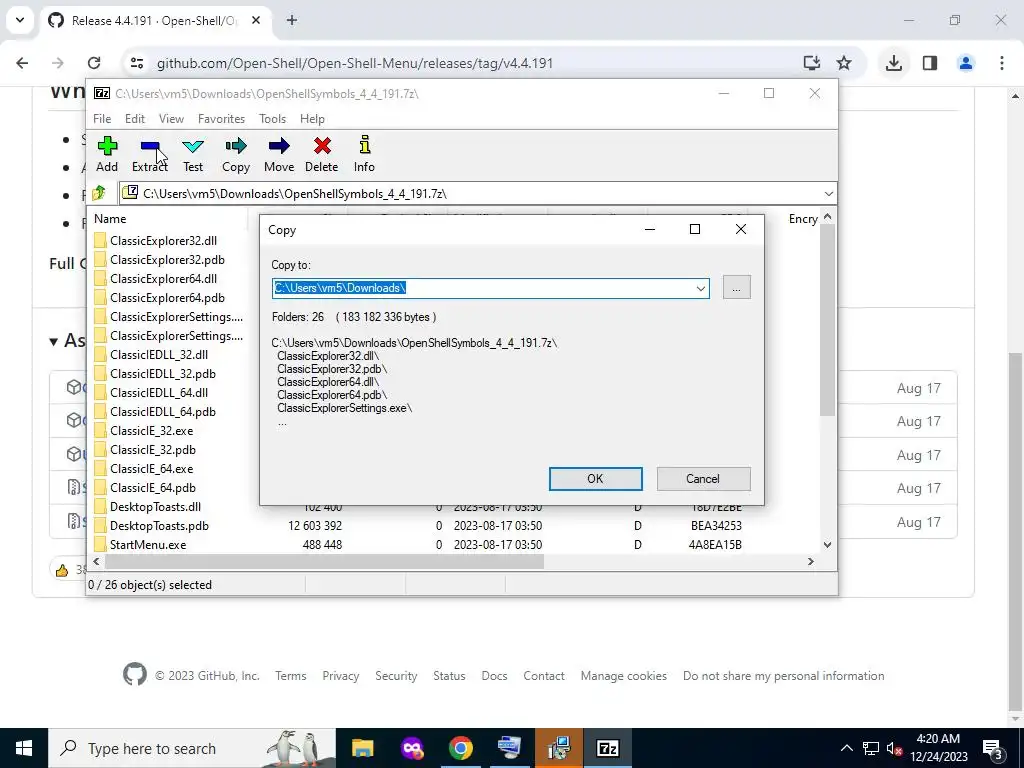Browse for destination with the ... button
1024x768 pixels.
click(737, 288)
